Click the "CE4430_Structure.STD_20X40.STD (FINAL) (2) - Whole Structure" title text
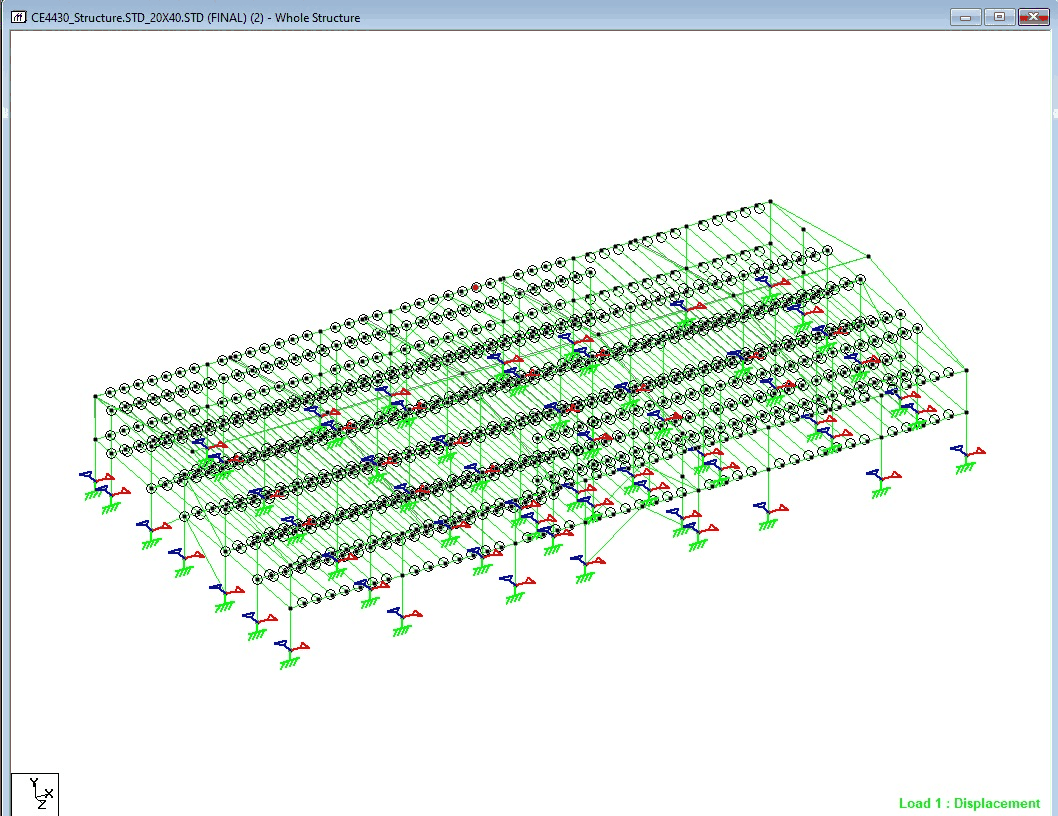This screenshot has width=1058, height=816. 196,18
